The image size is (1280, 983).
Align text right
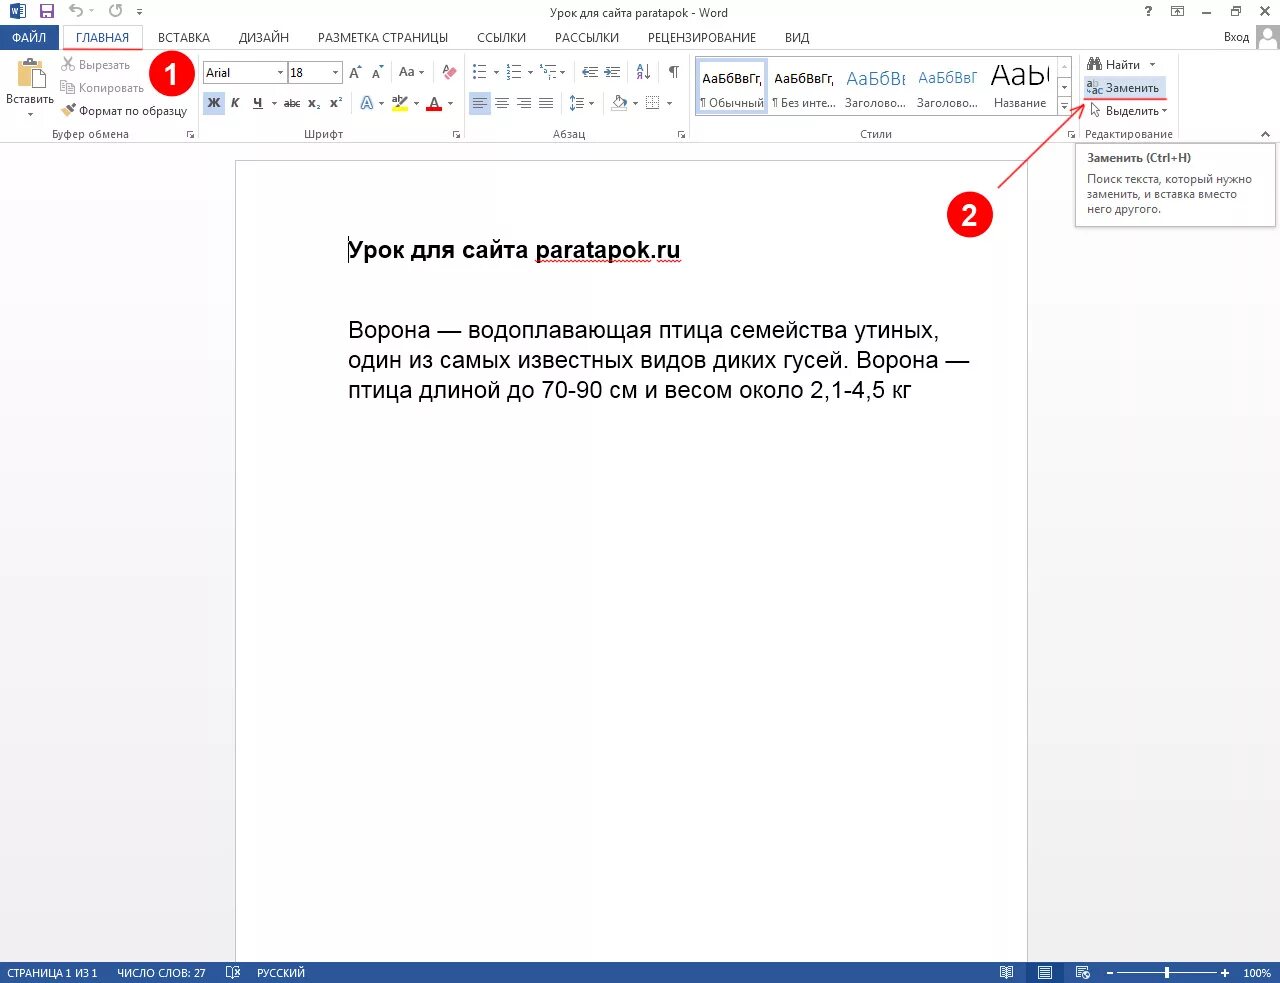(524, 103)
